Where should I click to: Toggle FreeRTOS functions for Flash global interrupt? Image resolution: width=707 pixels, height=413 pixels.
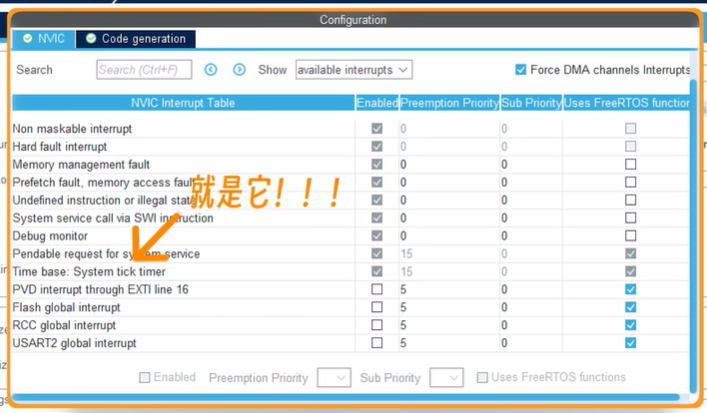click(630, 307)
